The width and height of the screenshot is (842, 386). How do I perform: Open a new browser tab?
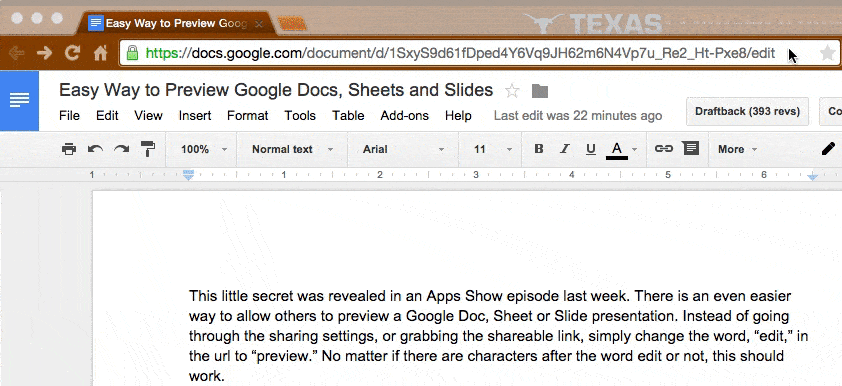(292, 24)
